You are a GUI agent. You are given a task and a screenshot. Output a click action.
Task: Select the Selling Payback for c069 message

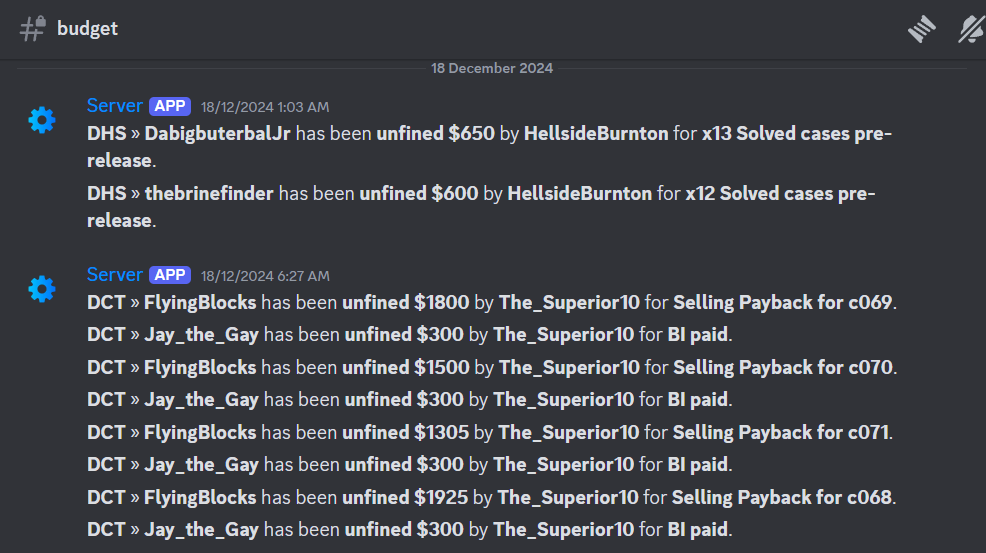point(492,303)
